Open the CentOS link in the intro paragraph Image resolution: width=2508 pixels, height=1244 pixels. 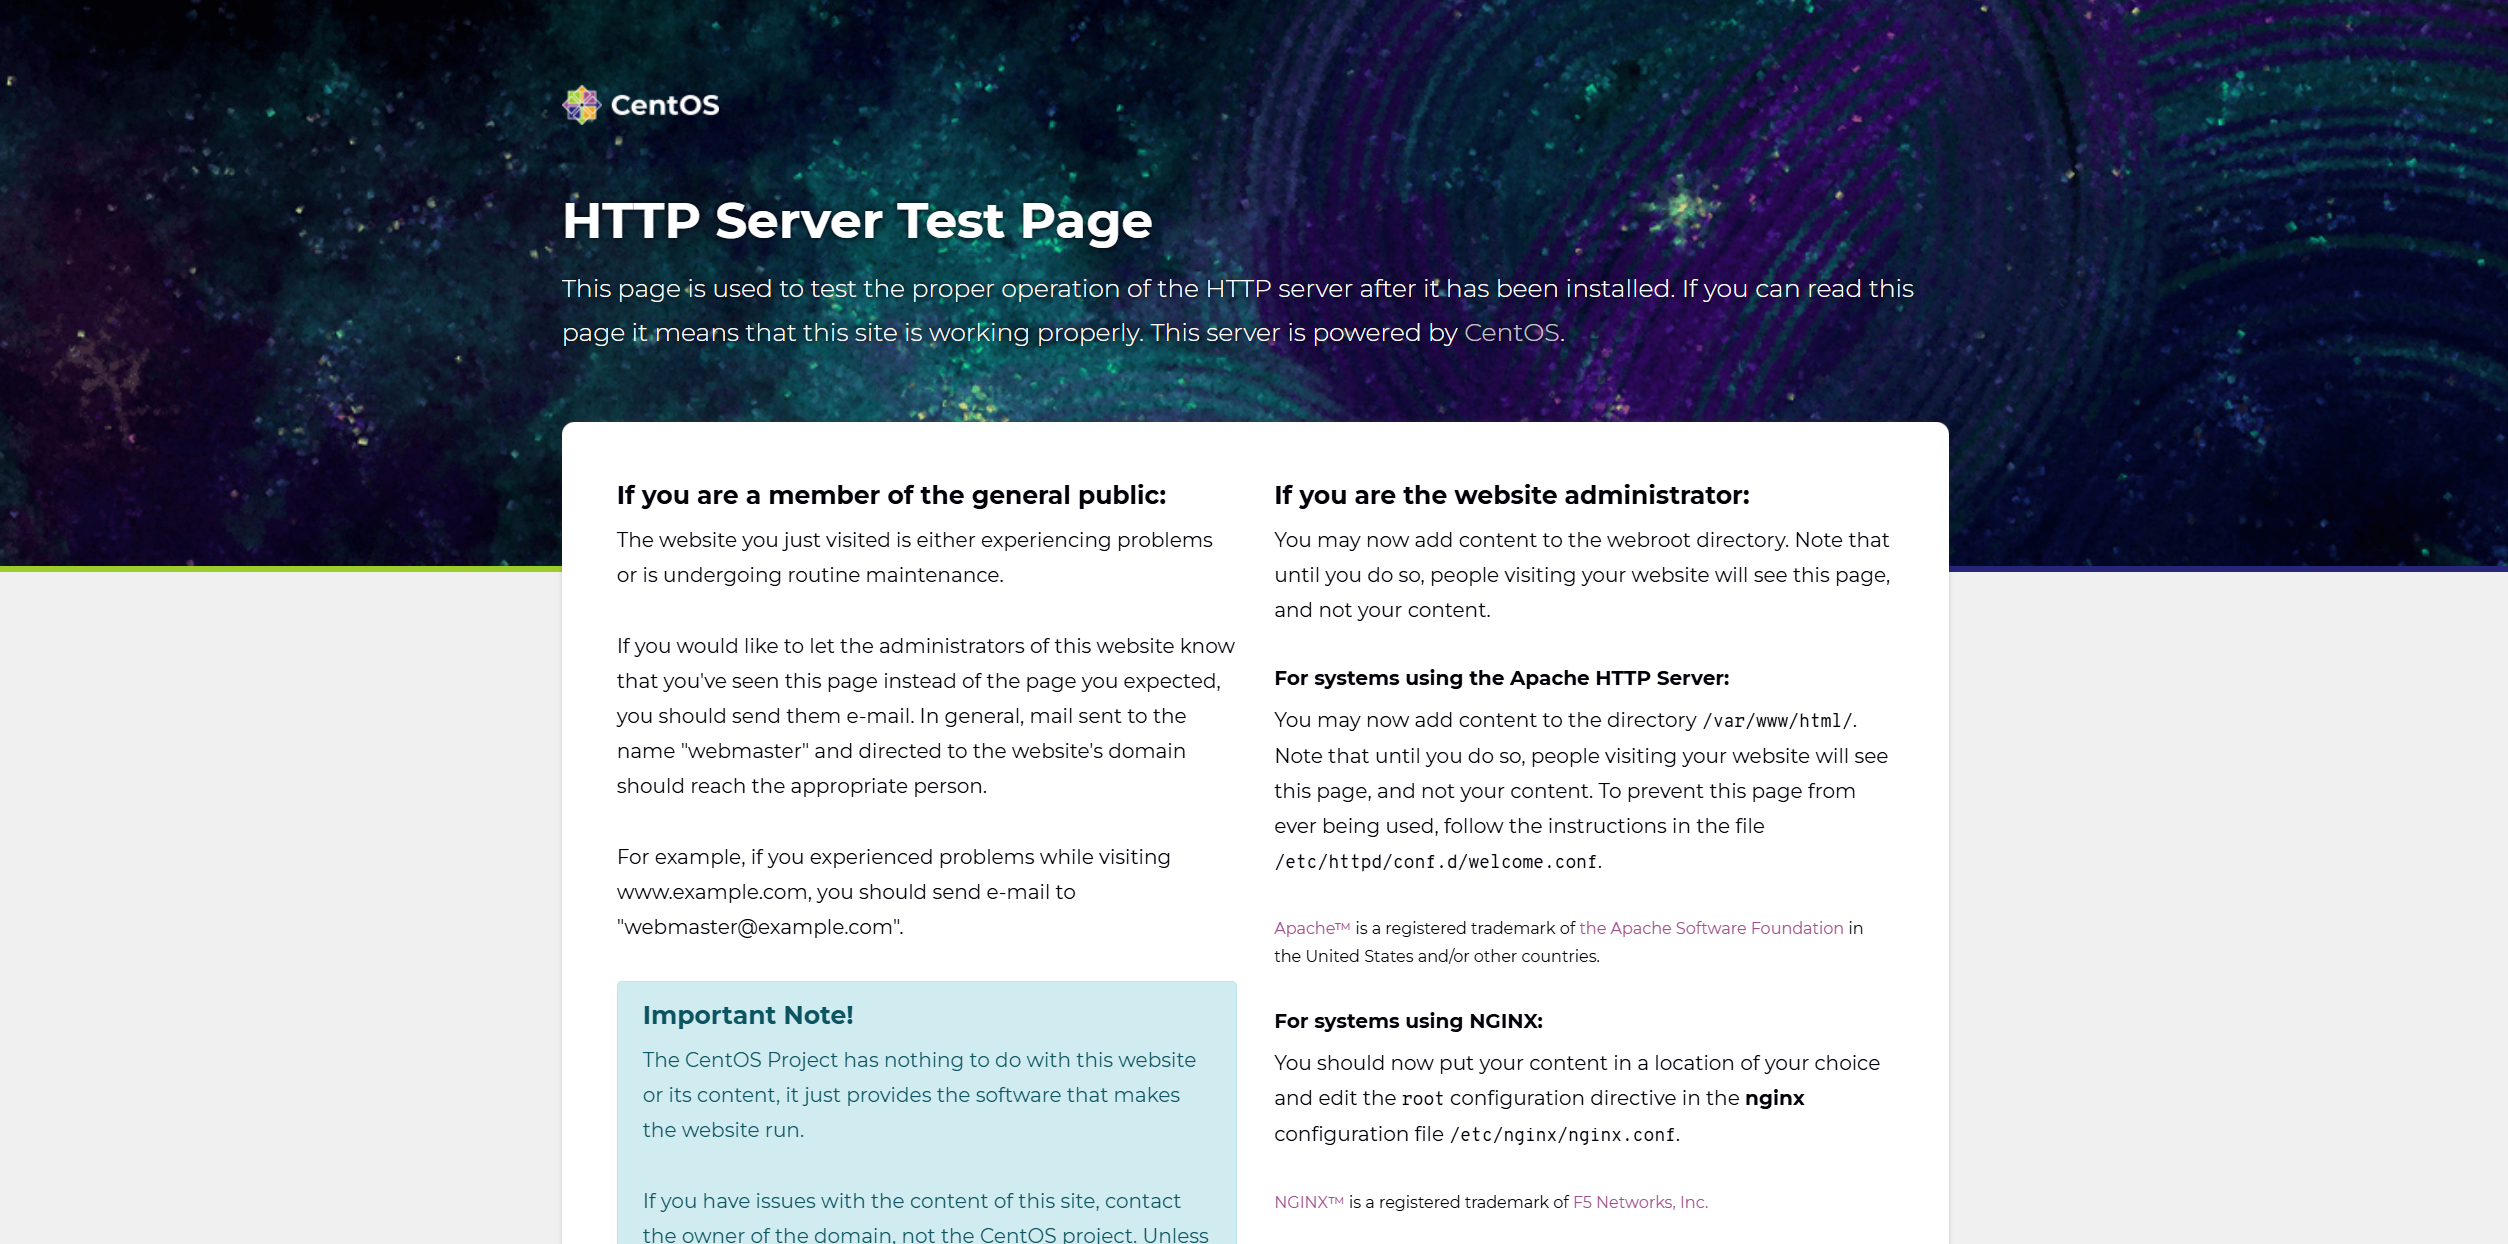click(x=1510, y=333)
